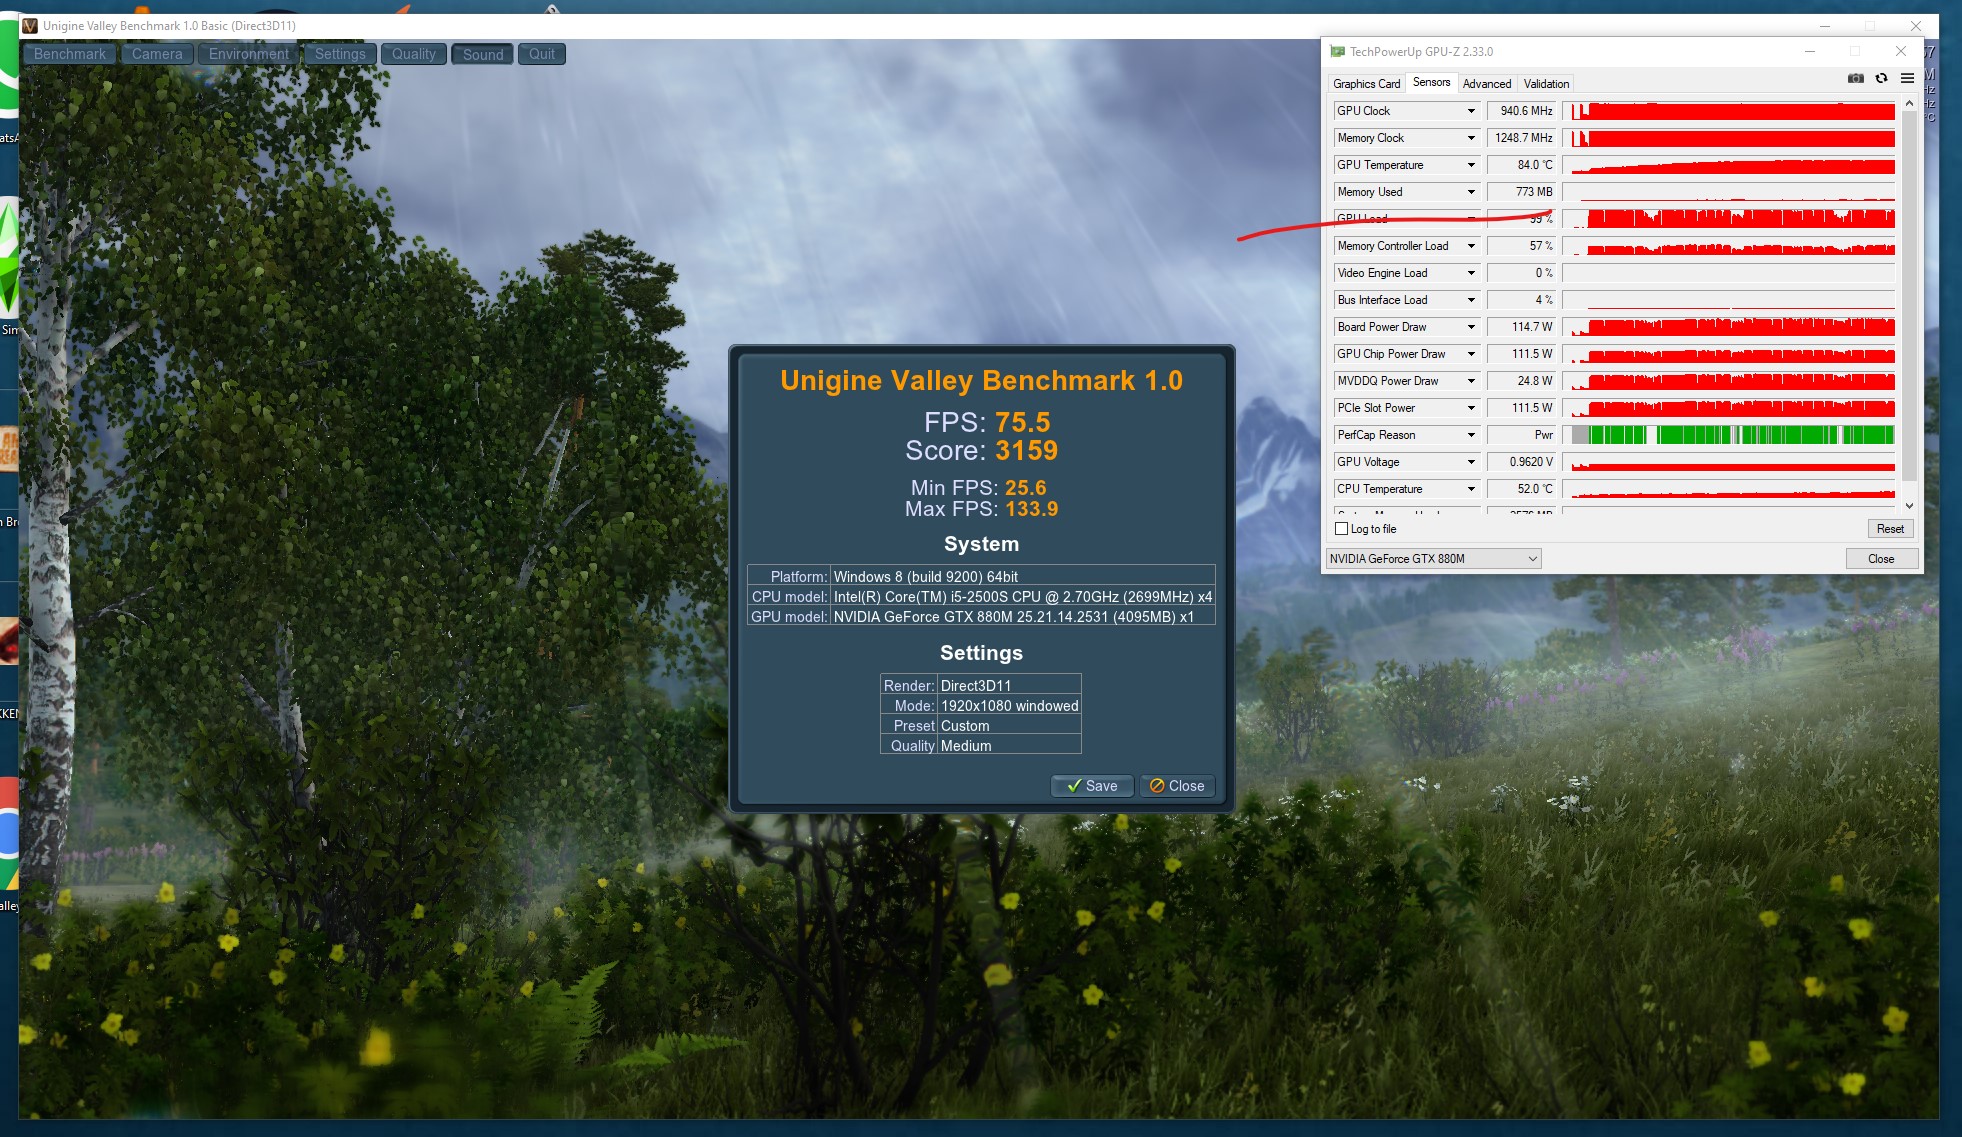The width and height of the screenshot is (1962, 1137).
Task: Toggle the Sound button in Valley toolbar
Action: 483,55
